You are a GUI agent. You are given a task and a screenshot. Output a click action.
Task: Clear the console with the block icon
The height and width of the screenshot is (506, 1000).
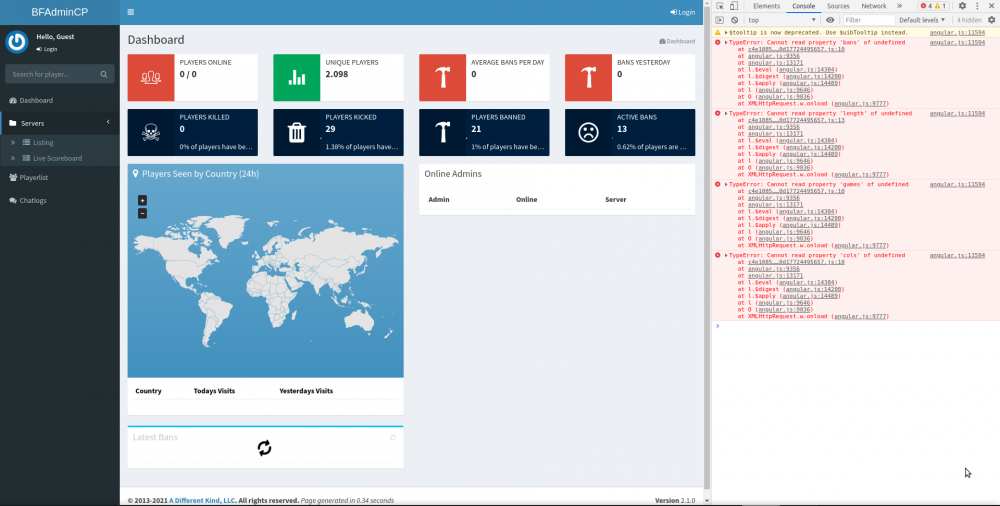[734, 20]
